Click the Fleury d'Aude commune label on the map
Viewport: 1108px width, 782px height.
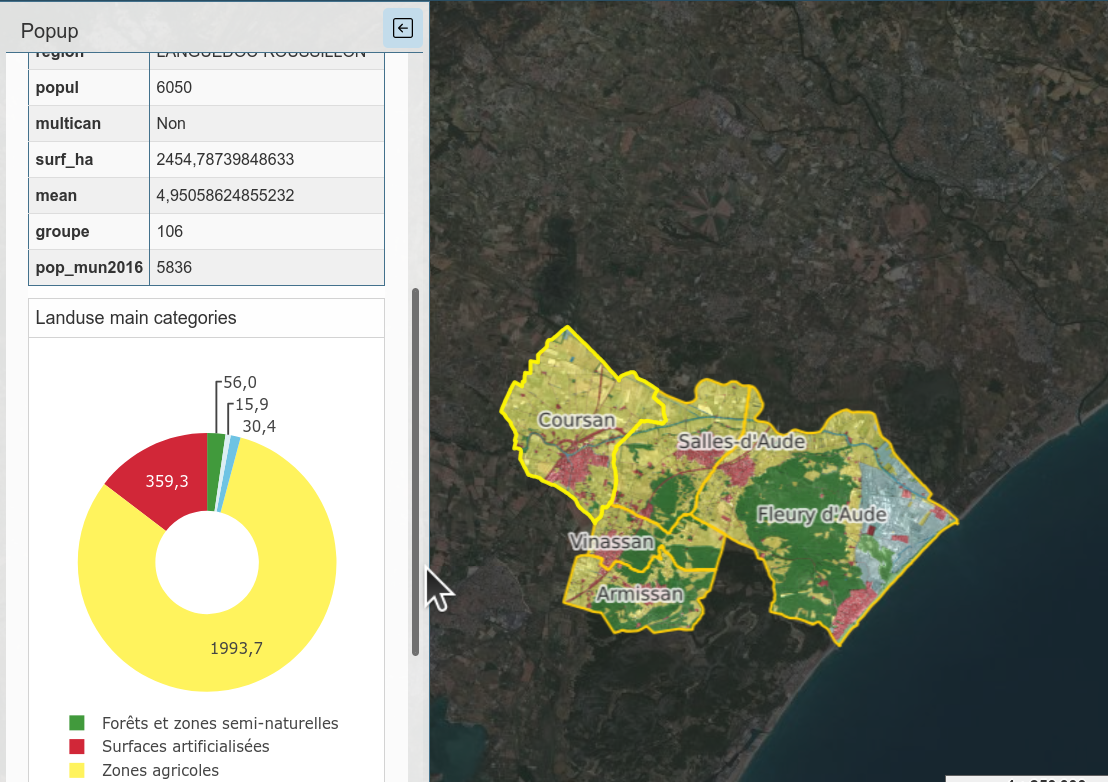pos(821,514)
